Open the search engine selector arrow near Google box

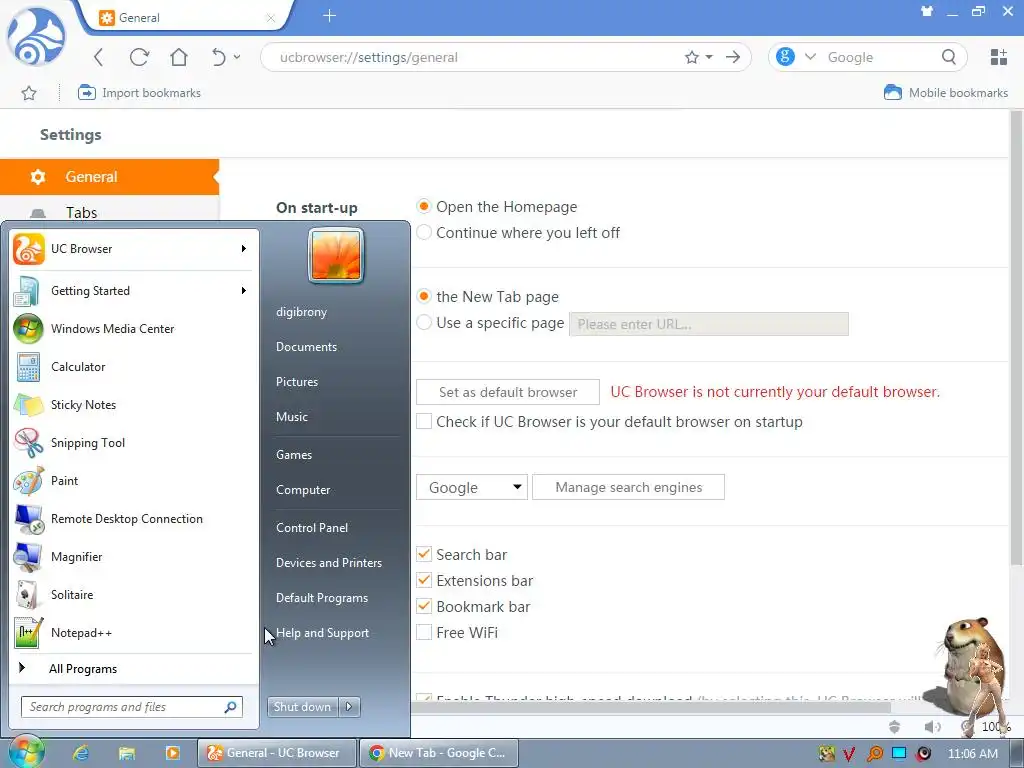[810, 57]
